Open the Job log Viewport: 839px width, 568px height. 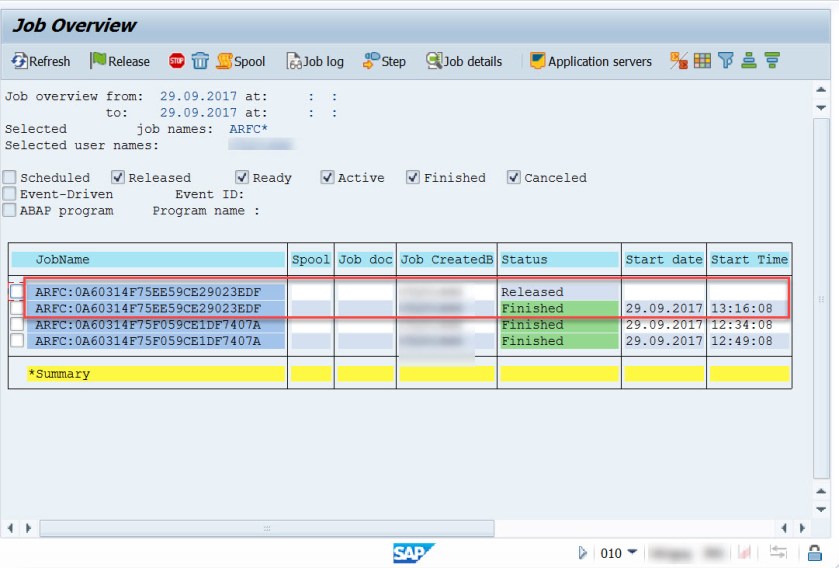click(x=315, y=62)
